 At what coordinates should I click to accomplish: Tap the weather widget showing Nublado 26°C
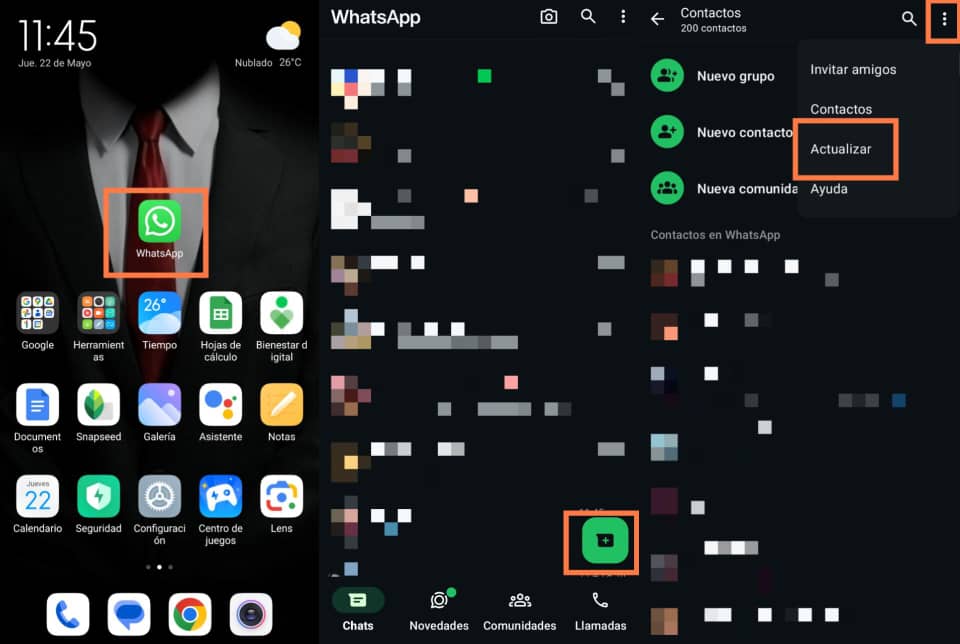pos(269,44)
